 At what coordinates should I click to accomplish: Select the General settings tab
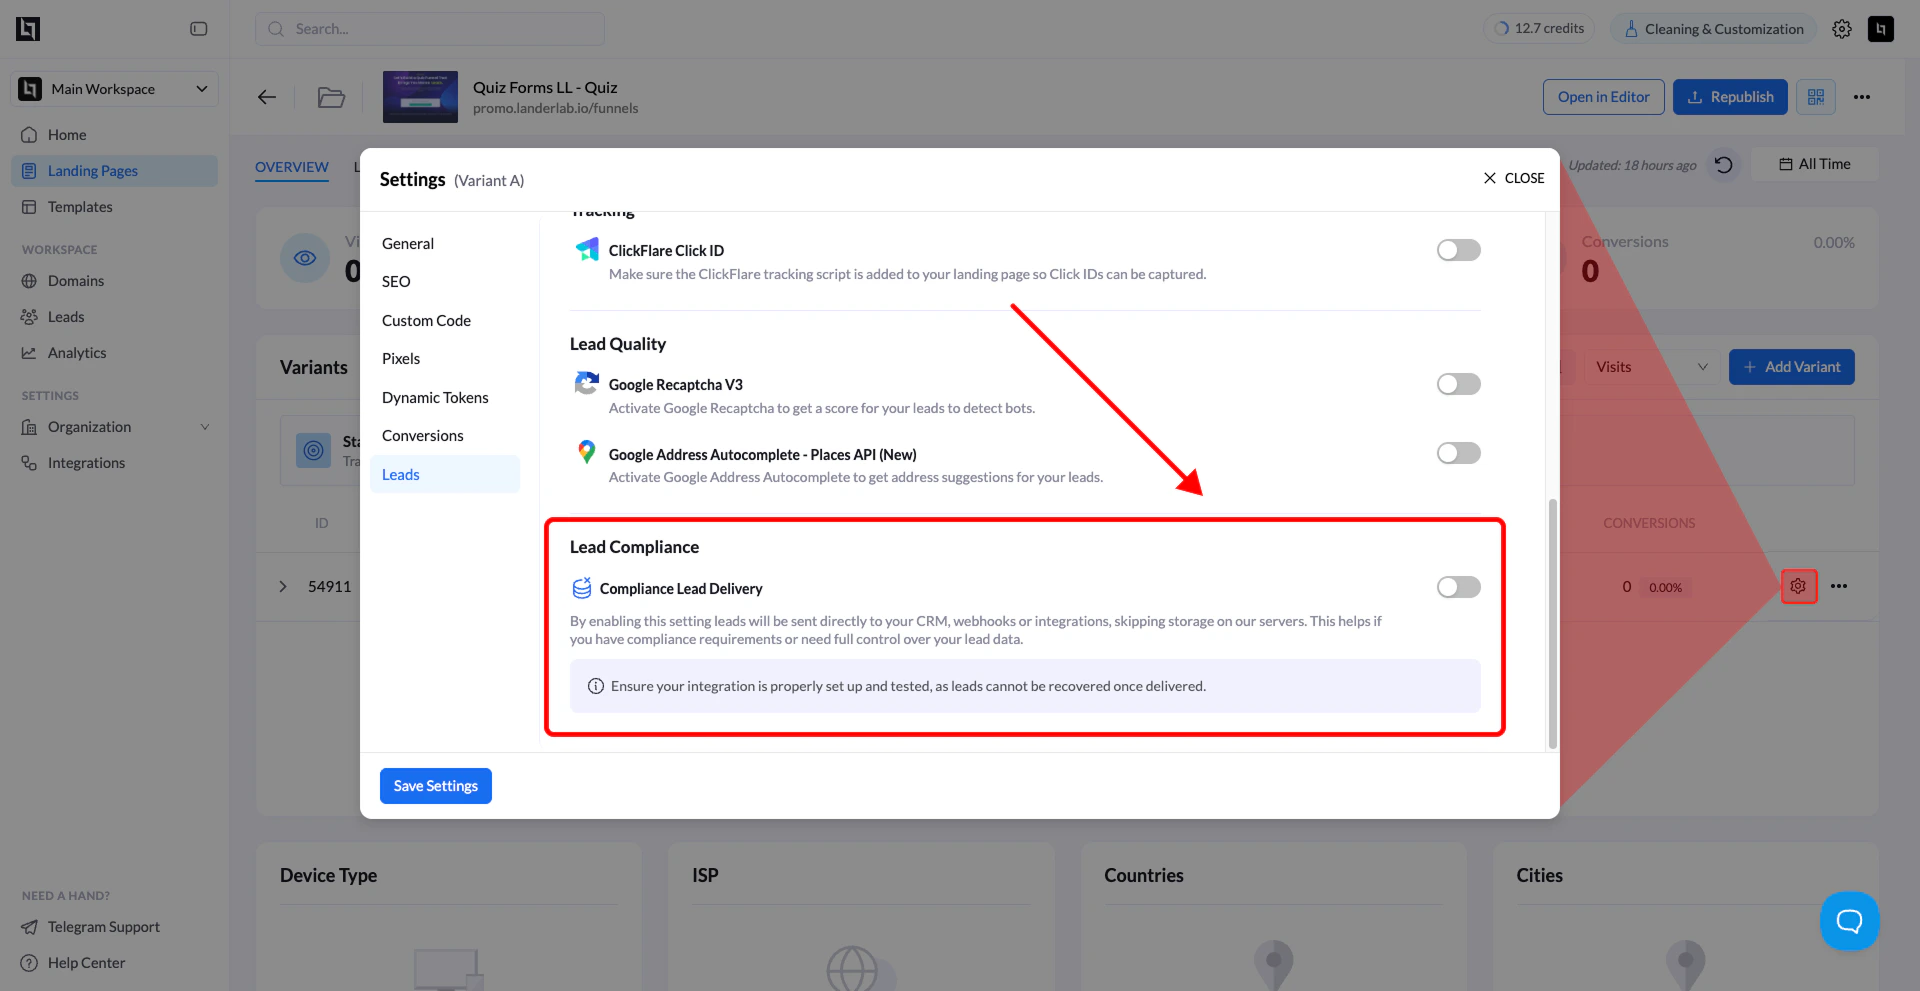pyautogui.click(x=408, y=244)
